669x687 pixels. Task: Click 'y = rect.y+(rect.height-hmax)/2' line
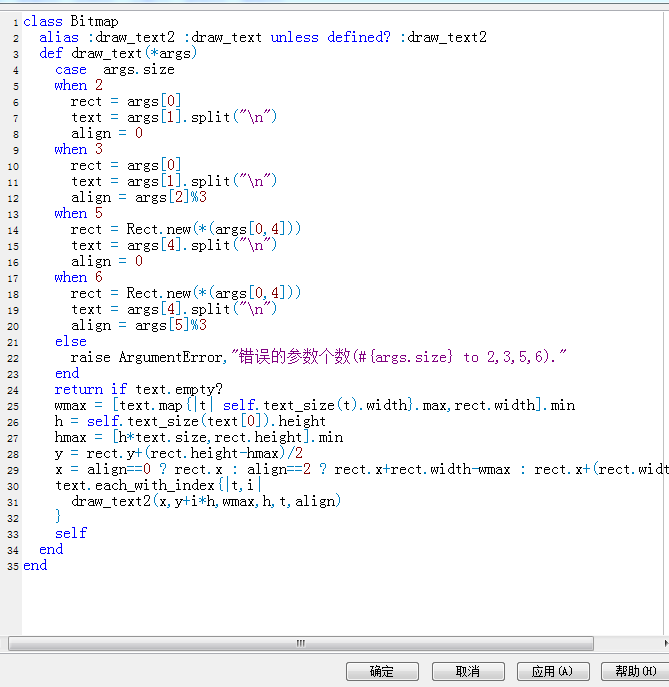tap(179, 453)
